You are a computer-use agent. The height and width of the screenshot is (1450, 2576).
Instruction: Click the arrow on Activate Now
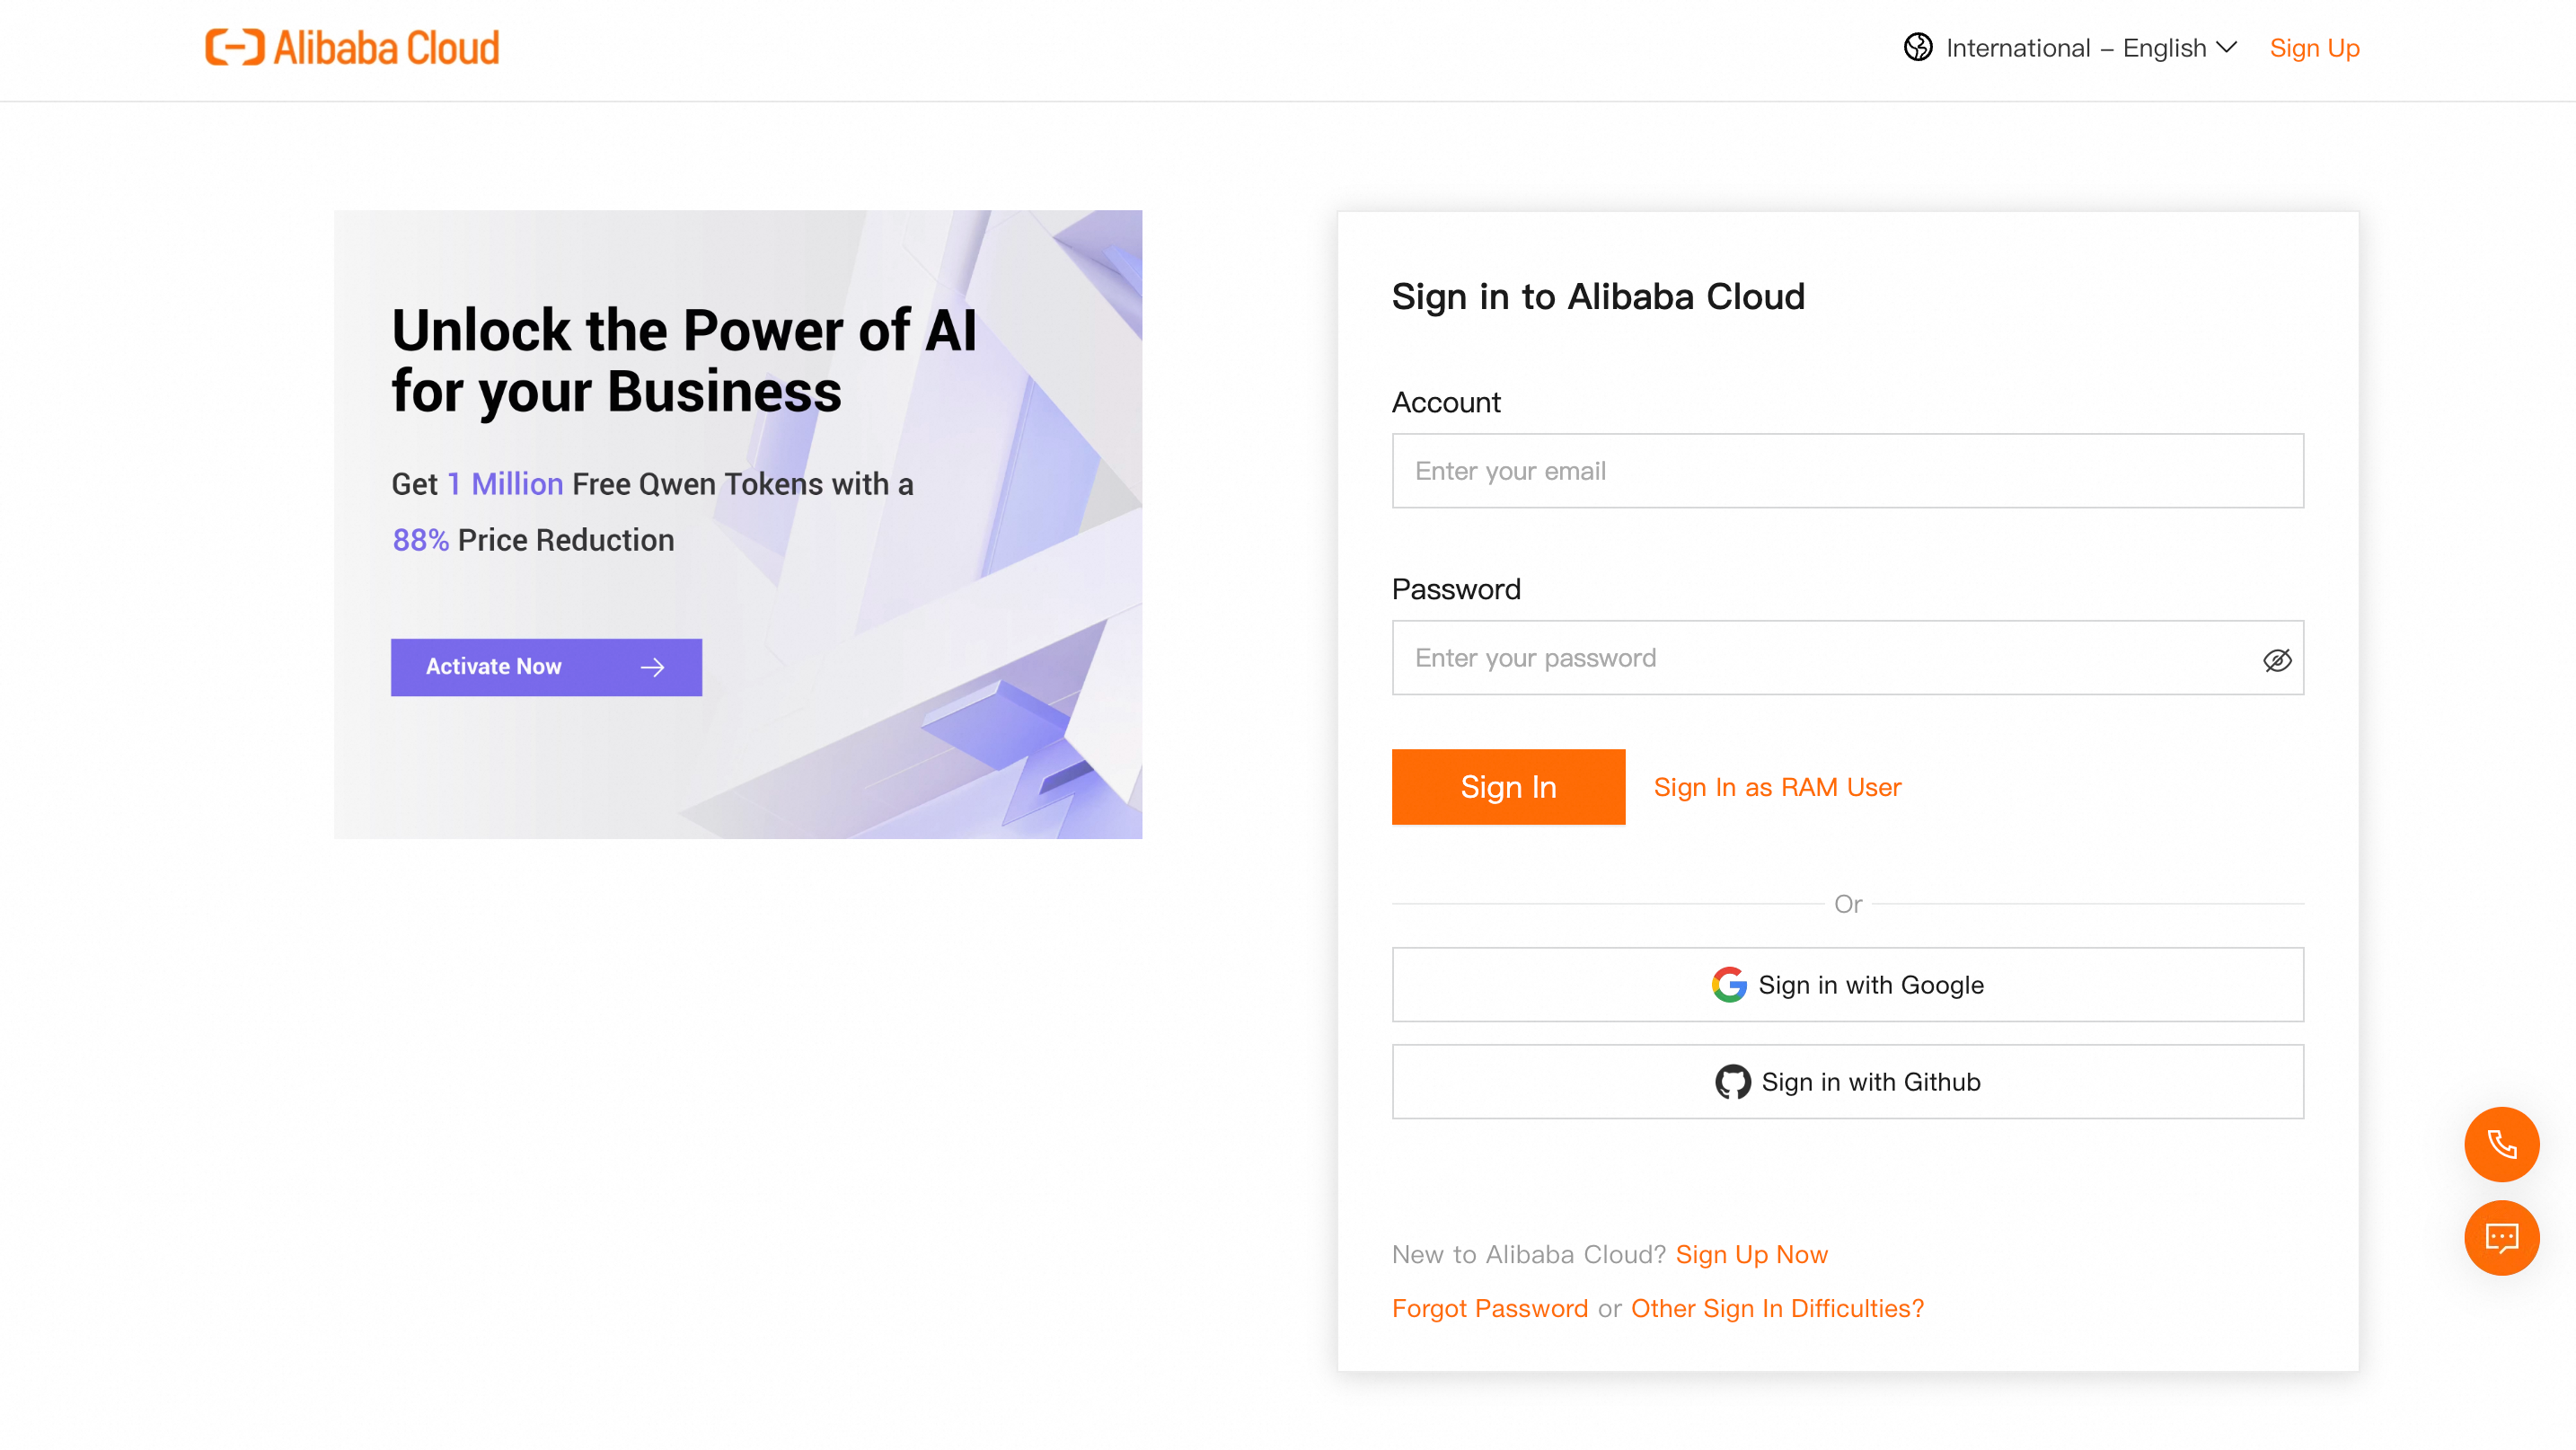(652, 667)
